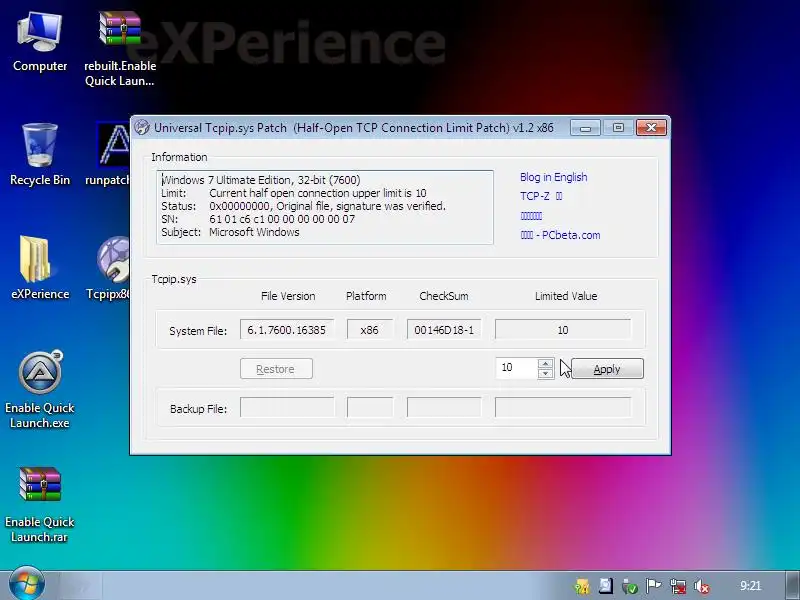Click the Status signature verified line
The width and height of the screenshot is (800, 600).
304,206
